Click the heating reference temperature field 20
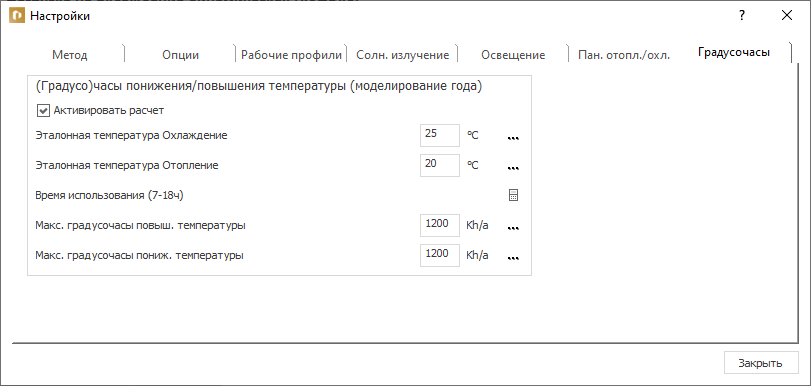This screenshot has height=386, width=811. click(440, 165)
